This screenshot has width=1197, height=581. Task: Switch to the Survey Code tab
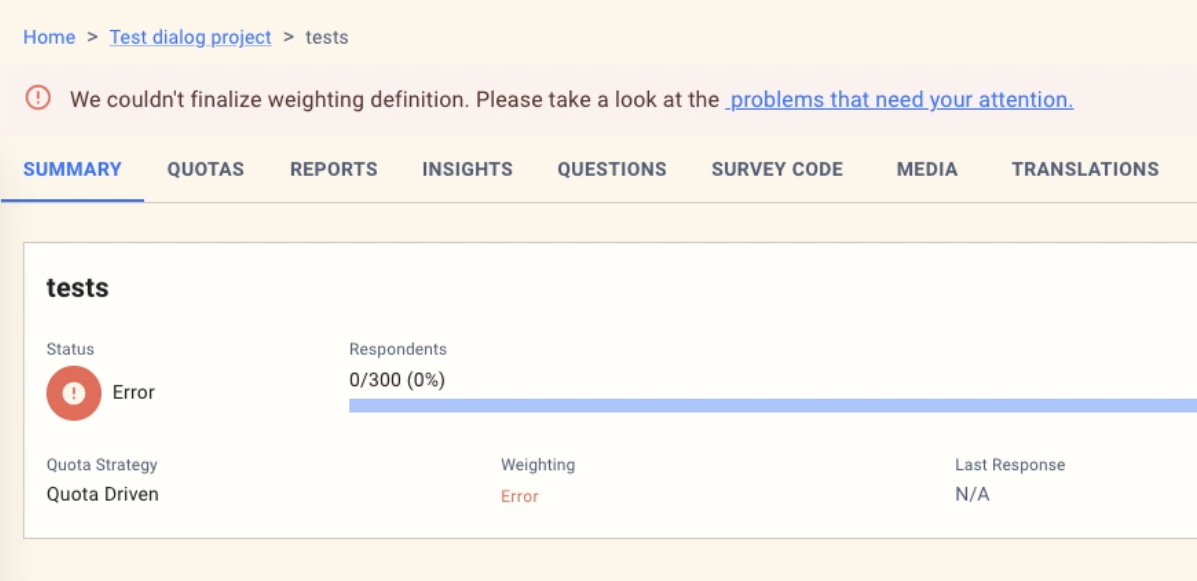[777, 170]
